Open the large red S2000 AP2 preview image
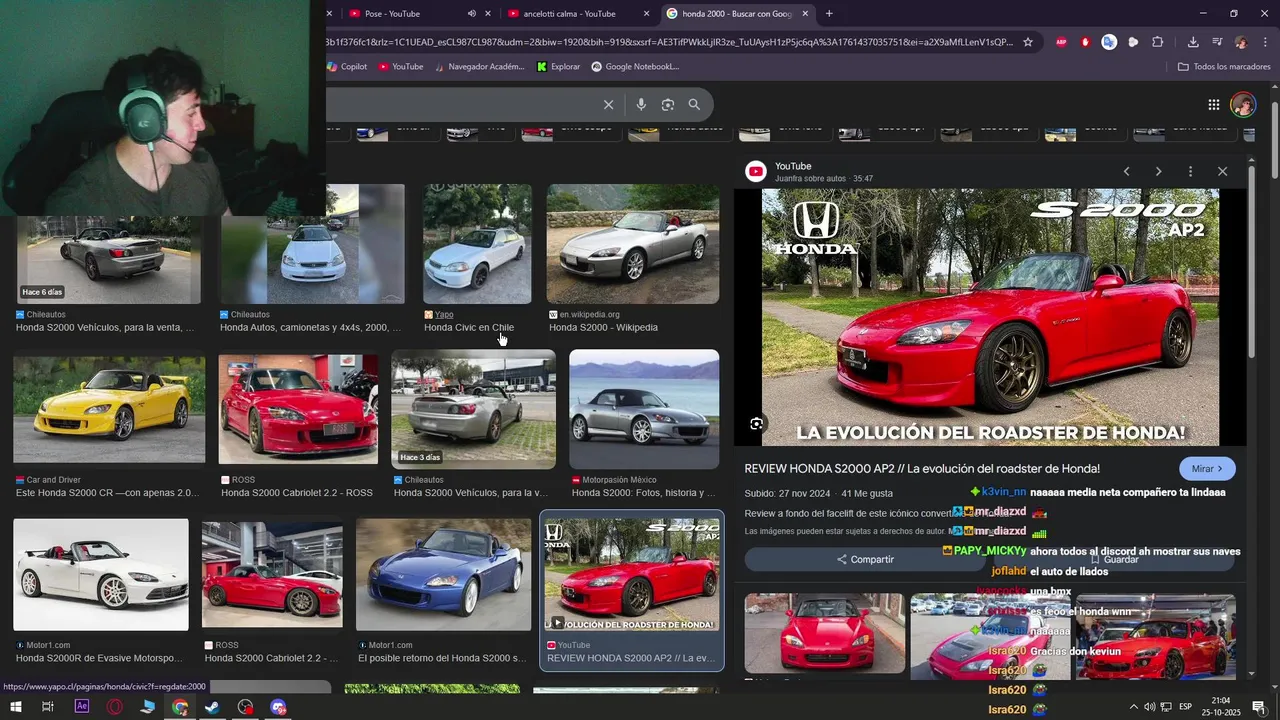This screenshot has width=1280, height=720. [x=990, y=317]
